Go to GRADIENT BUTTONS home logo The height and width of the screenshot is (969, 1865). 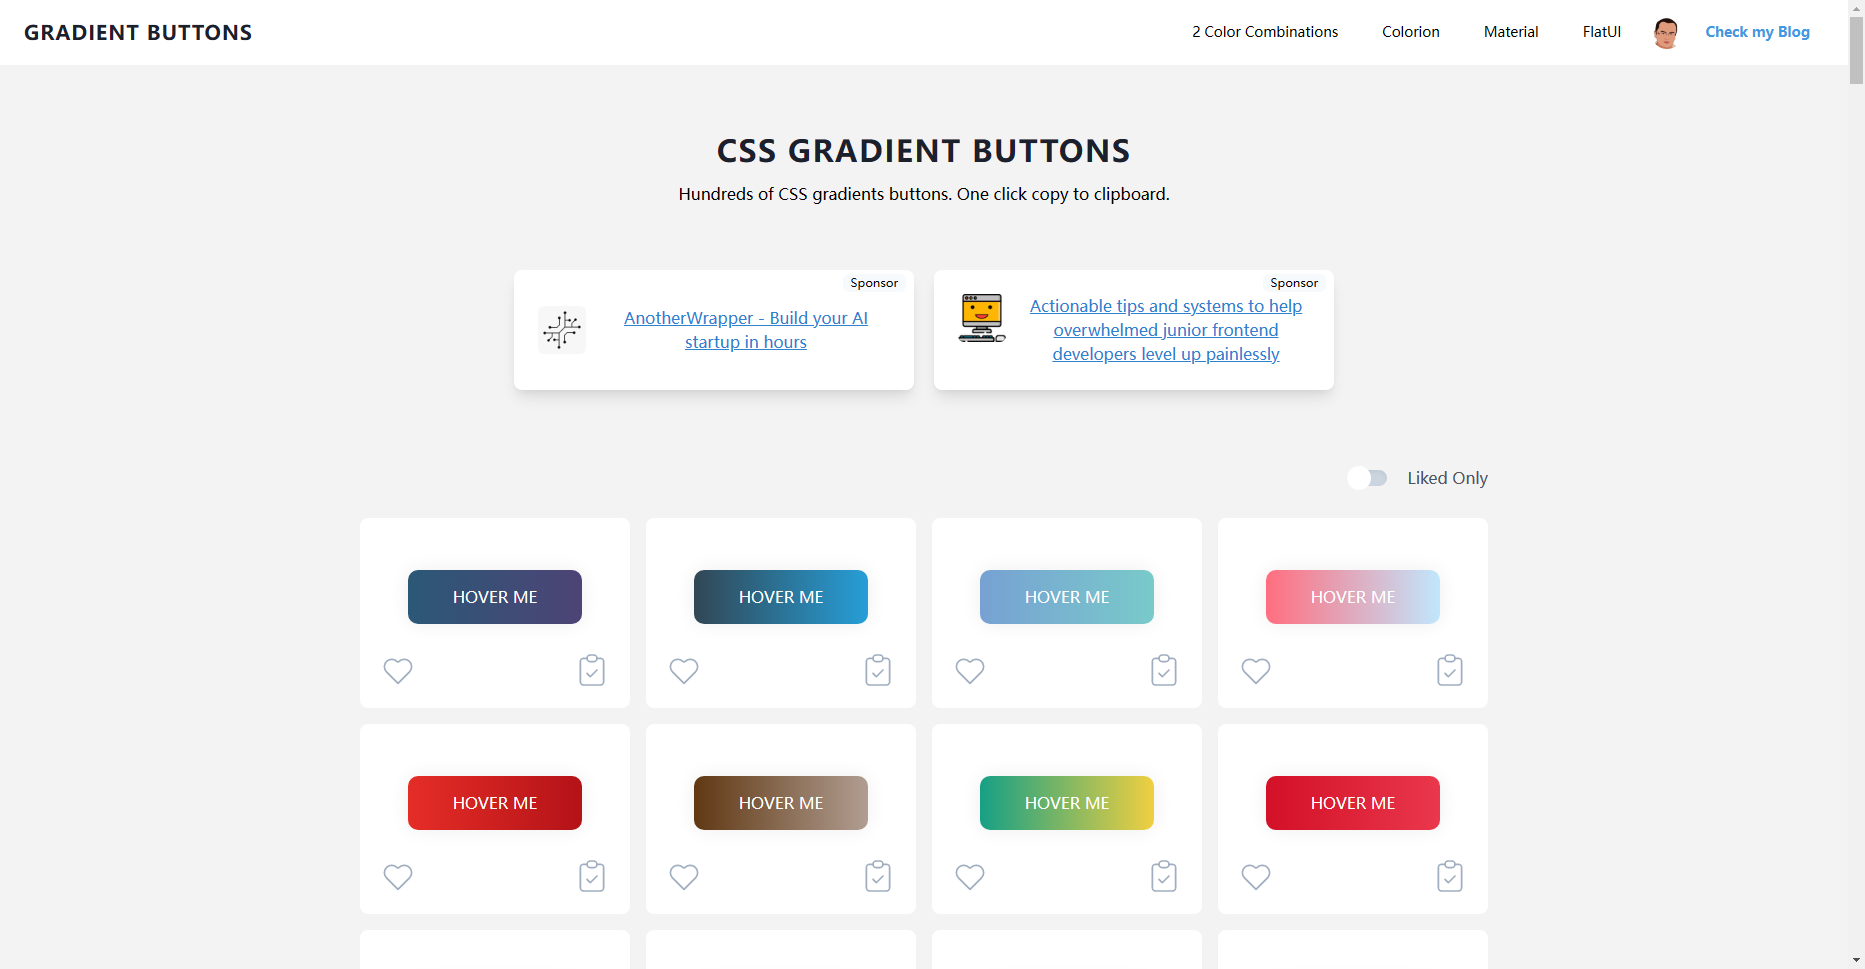[138, 32]
